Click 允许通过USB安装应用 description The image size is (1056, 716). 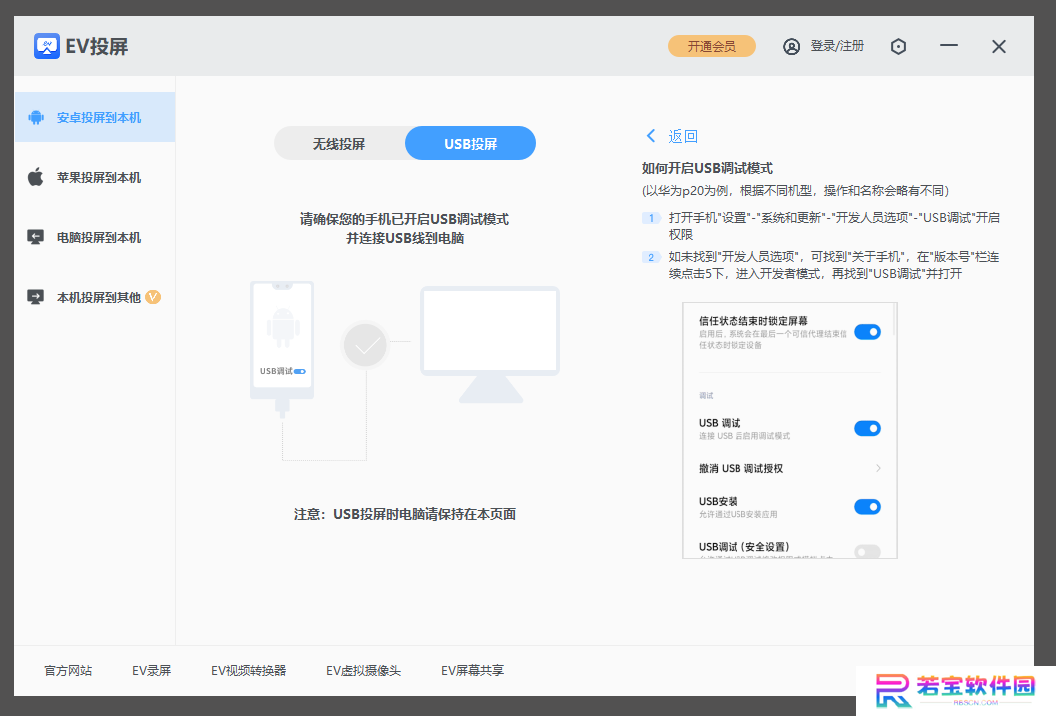[x=738, y=515]
